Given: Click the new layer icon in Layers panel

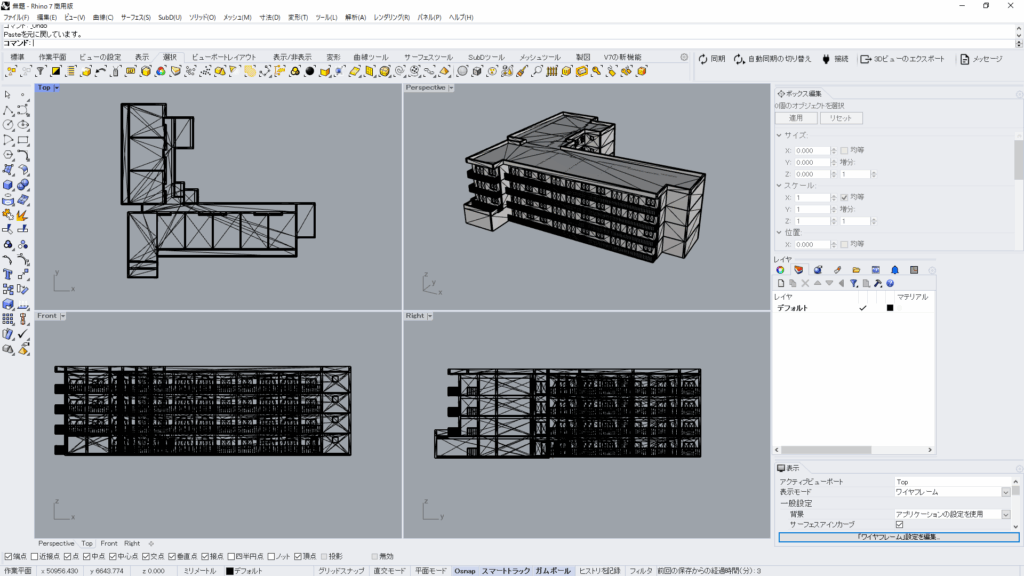Looking at the screenshot, I should pyautogui.click(x=780, y=283).
